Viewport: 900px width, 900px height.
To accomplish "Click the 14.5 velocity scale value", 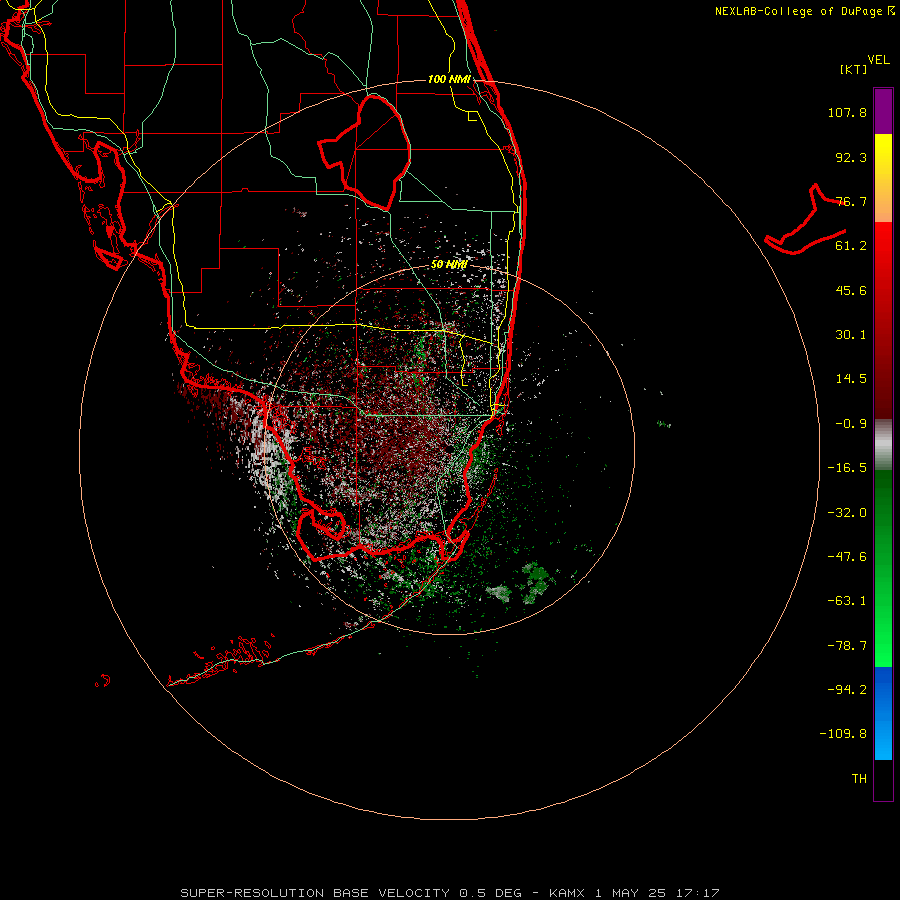I will tap(851, 379).
